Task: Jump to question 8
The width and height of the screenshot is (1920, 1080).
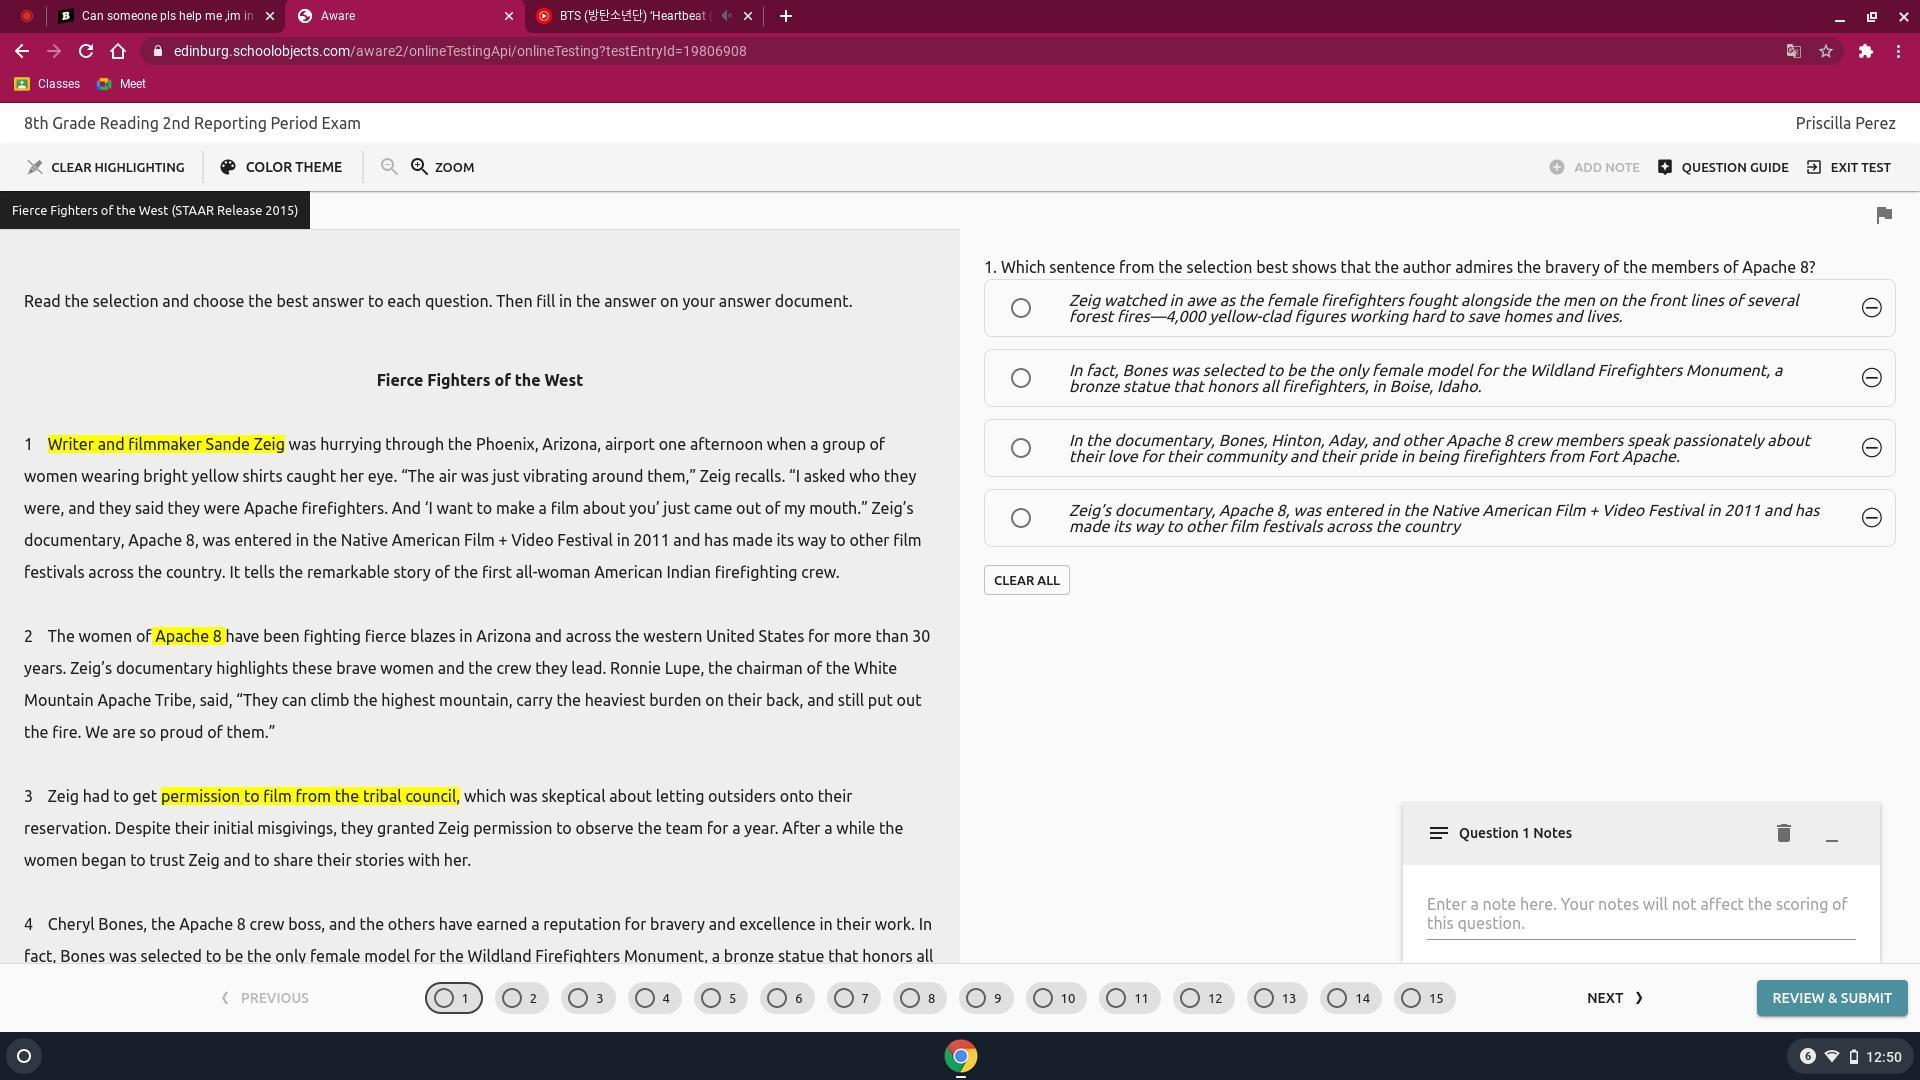Action: pyautogui.click(x=919, y=998)
